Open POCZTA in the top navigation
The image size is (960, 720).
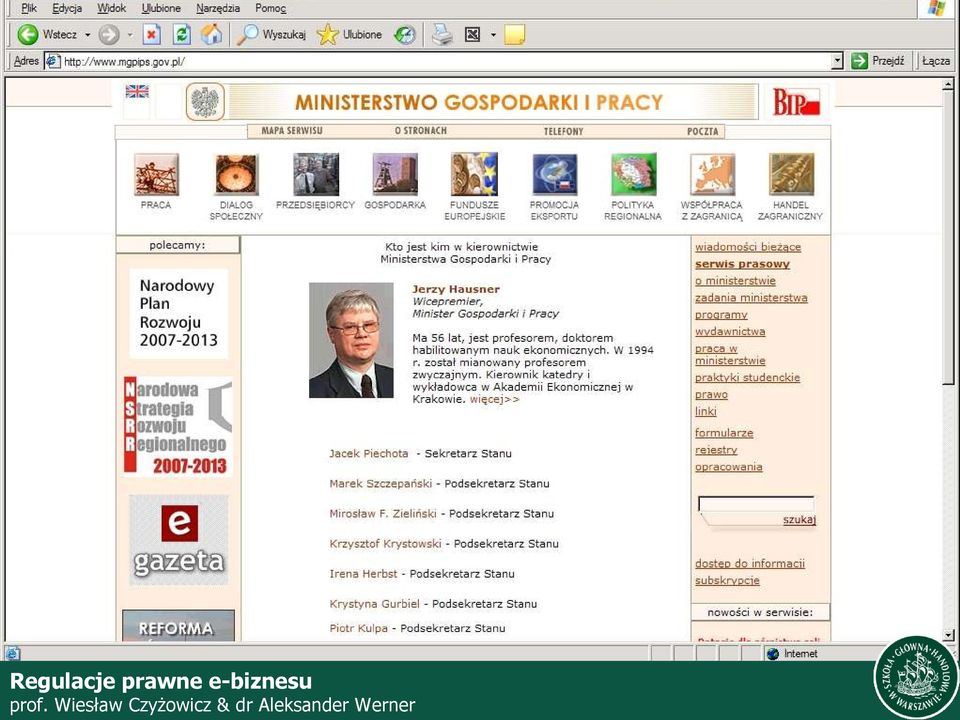pos(702,131)
